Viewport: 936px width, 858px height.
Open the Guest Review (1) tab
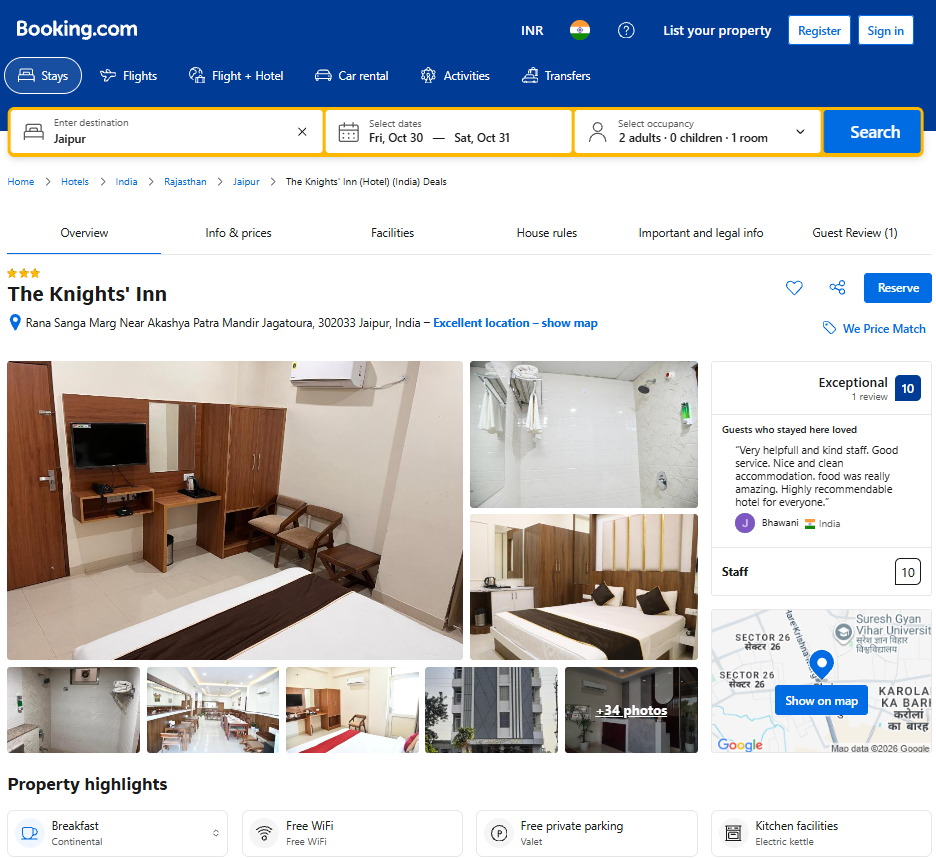point(855,233)
